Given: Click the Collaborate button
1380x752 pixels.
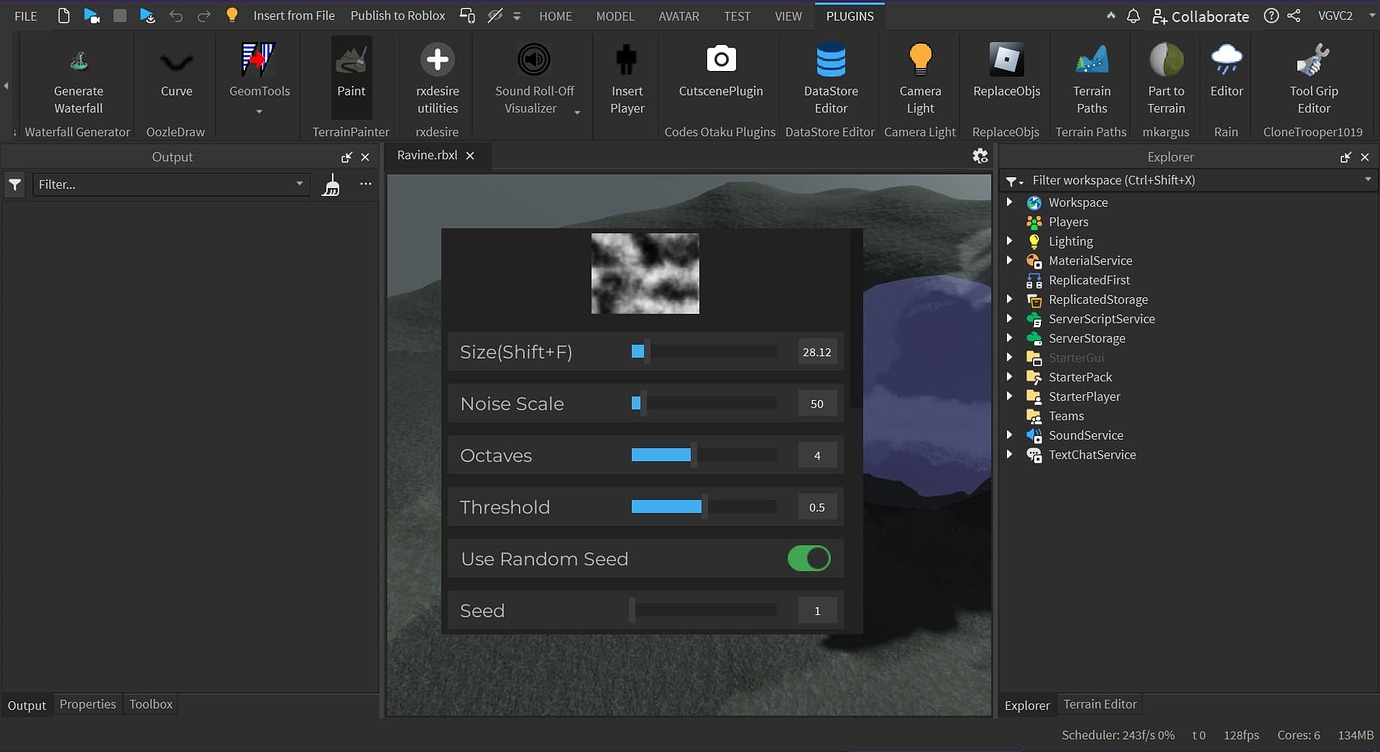Looking at the screenshot, I should point(1200,16).
